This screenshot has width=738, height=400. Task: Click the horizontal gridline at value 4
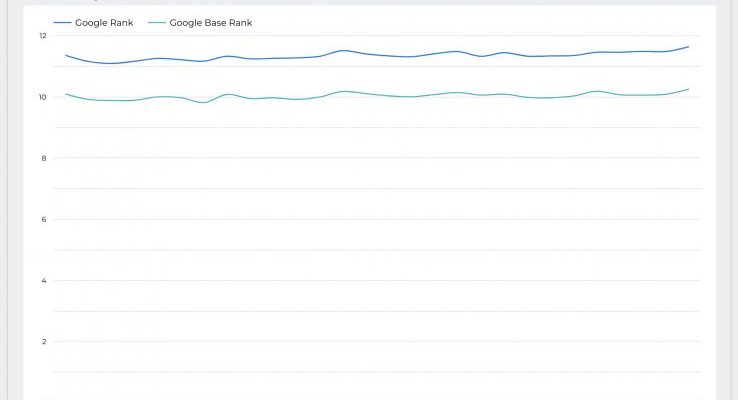coord(380,280)
